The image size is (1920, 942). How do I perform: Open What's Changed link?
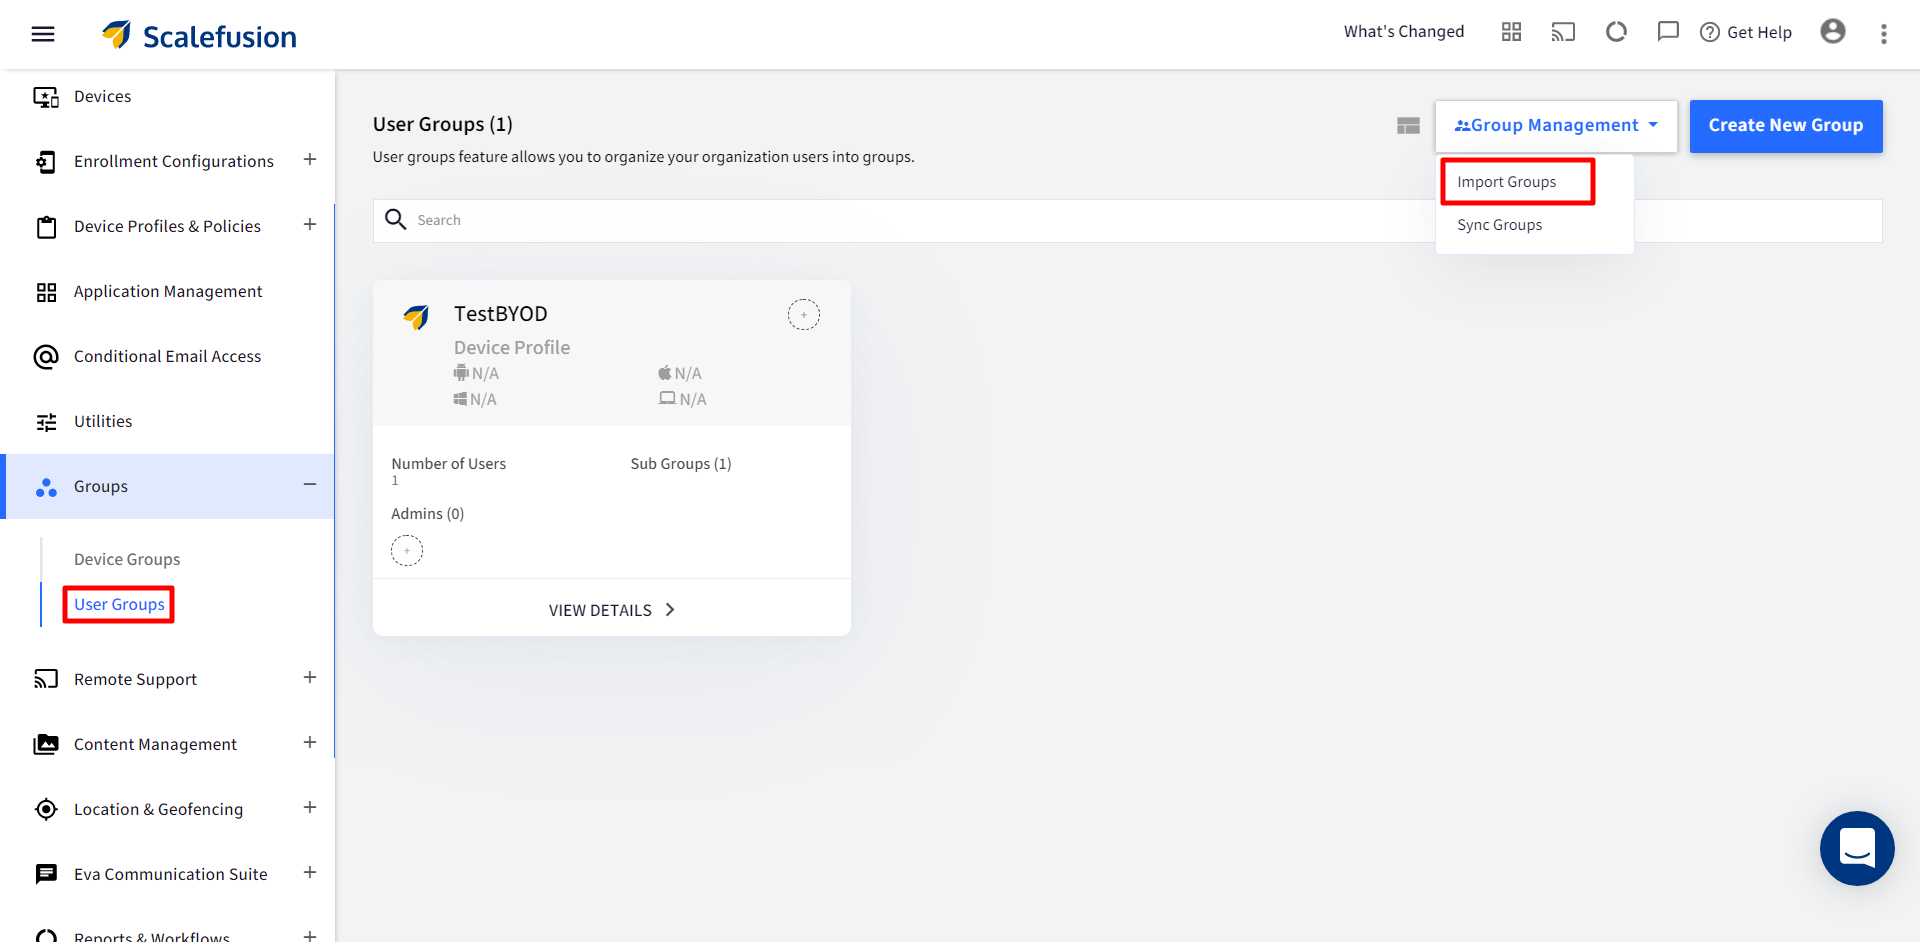pyautogui.click(x=1404, y=32)
